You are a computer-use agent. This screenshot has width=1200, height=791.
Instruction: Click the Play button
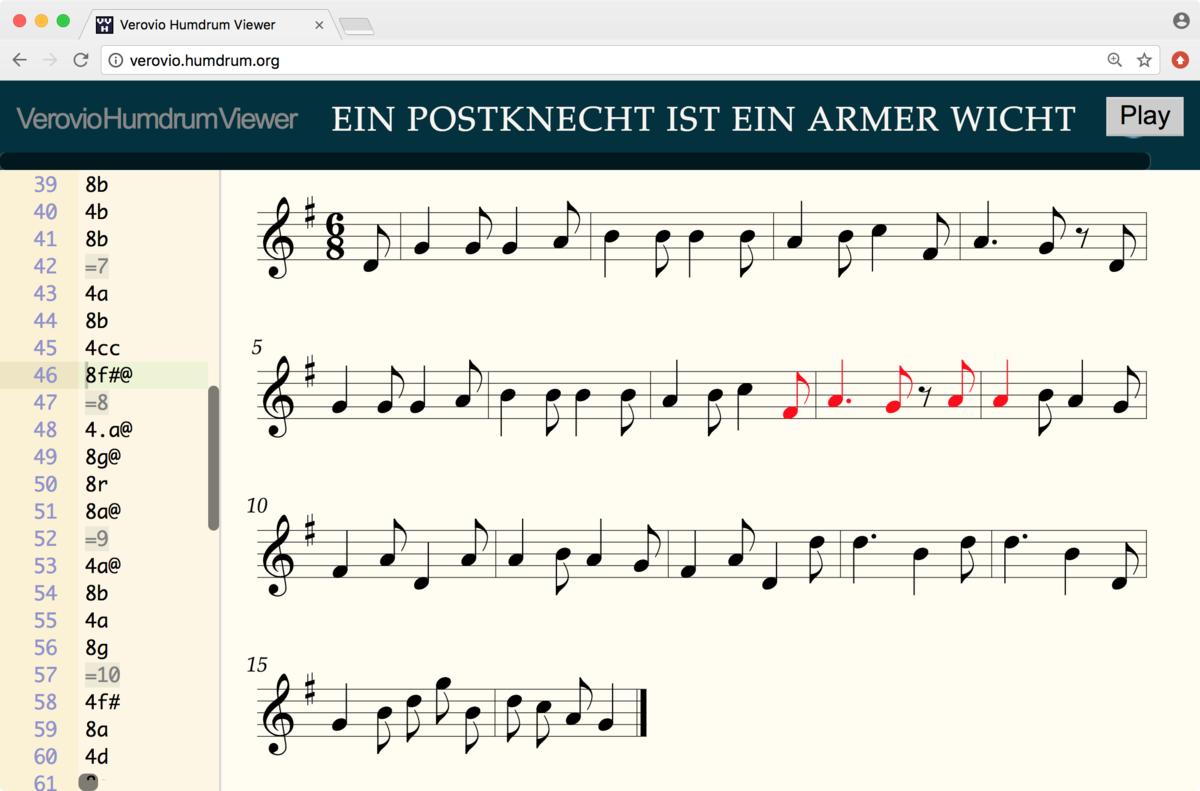point(1144,116)
